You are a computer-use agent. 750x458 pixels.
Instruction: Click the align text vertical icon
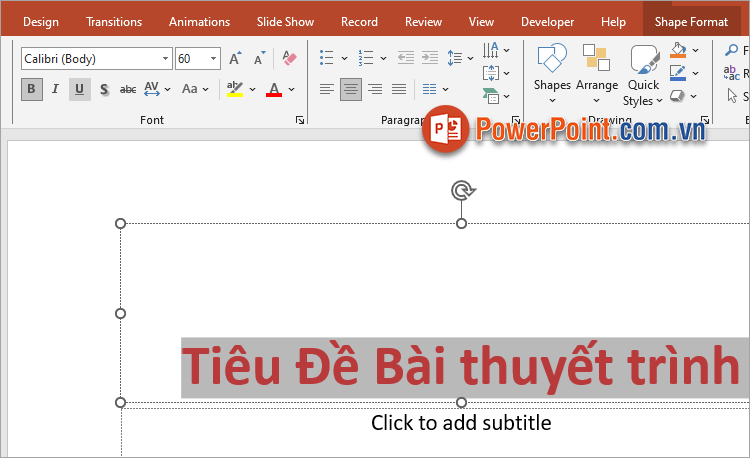pyautogui.click(x=491, y=73)
